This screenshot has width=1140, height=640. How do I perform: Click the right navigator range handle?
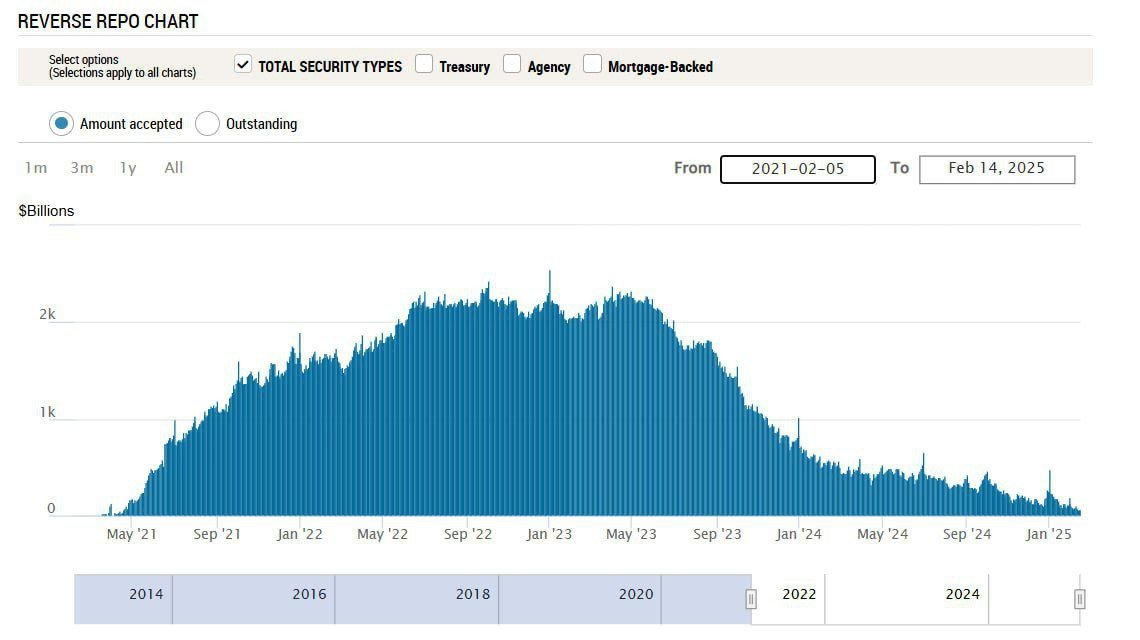(x=1079, y=599)
